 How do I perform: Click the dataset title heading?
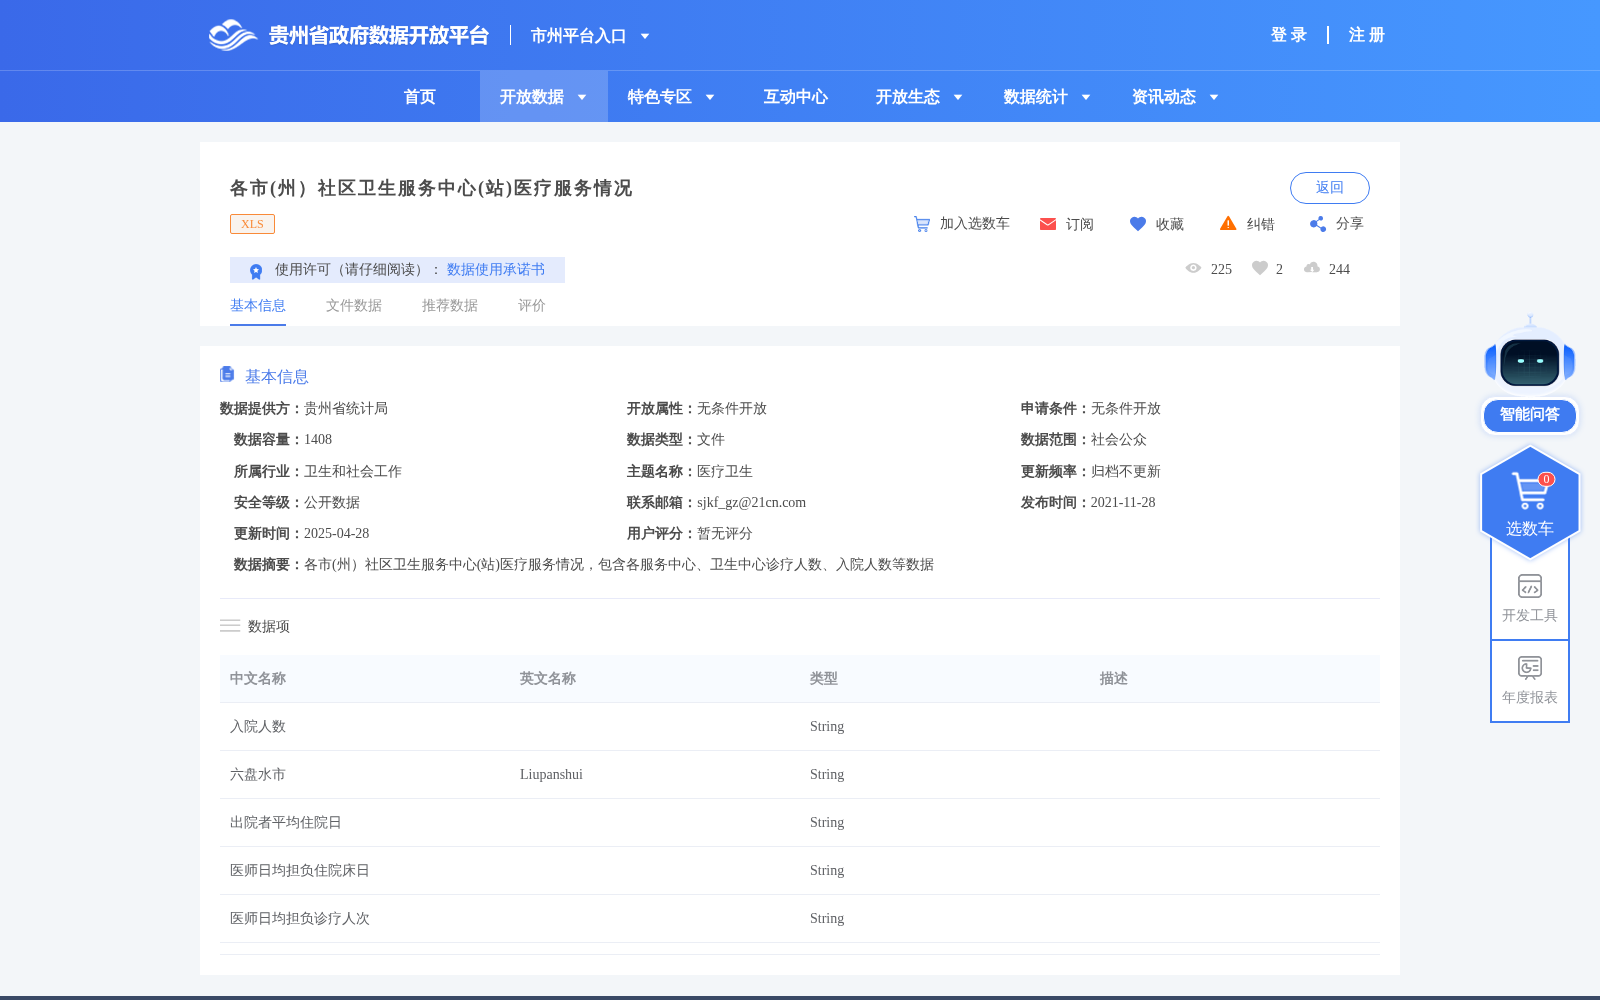(x=431, y=188)
